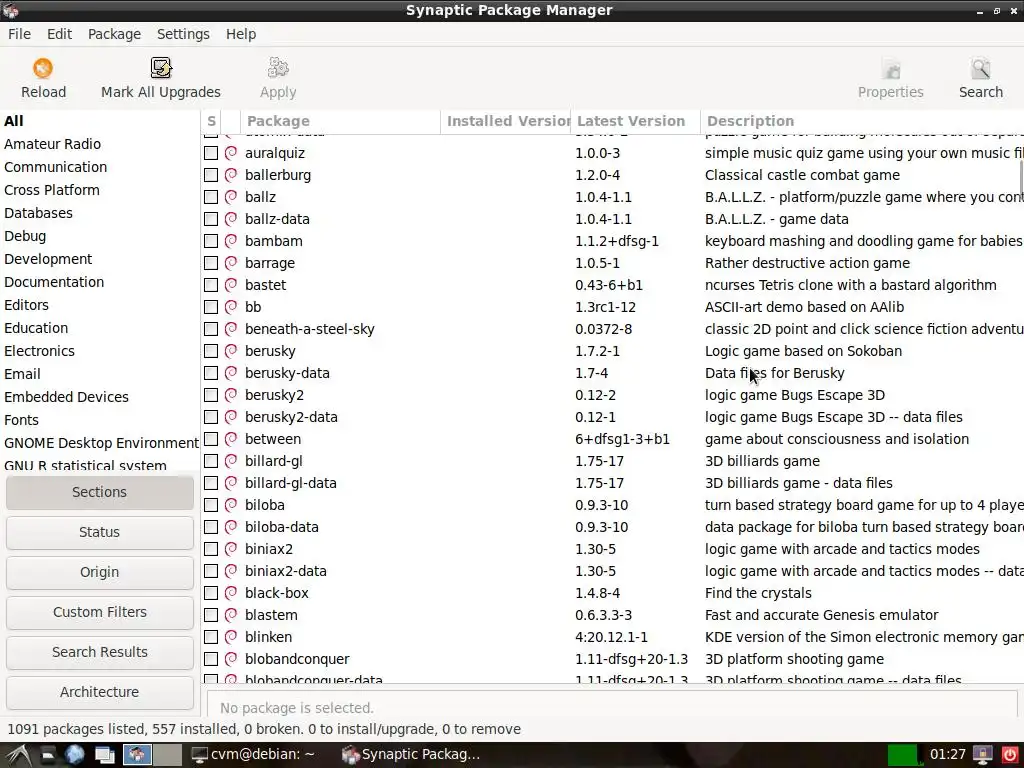Screen dimensions: 1024x768
Task: Open the Package menu
Action: point(114,34)
